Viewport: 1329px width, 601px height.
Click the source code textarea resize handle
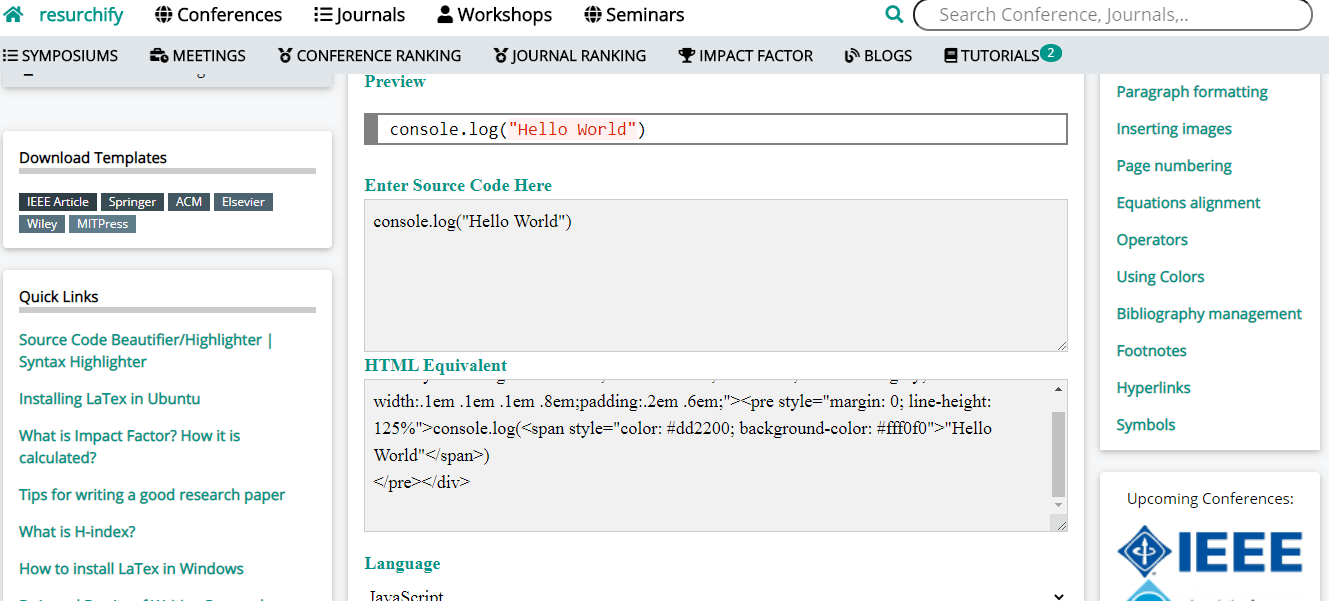(1060, 344)
